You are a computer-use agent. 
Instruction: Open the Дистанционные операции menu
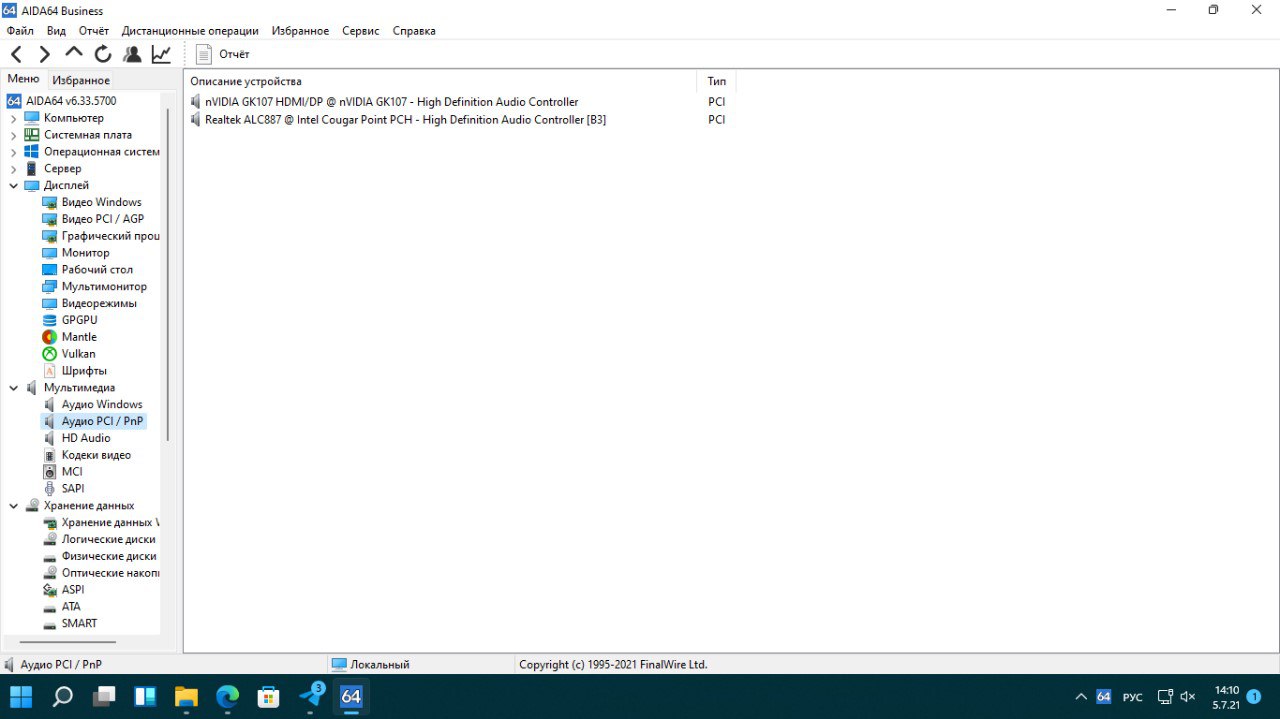point(190,31)
